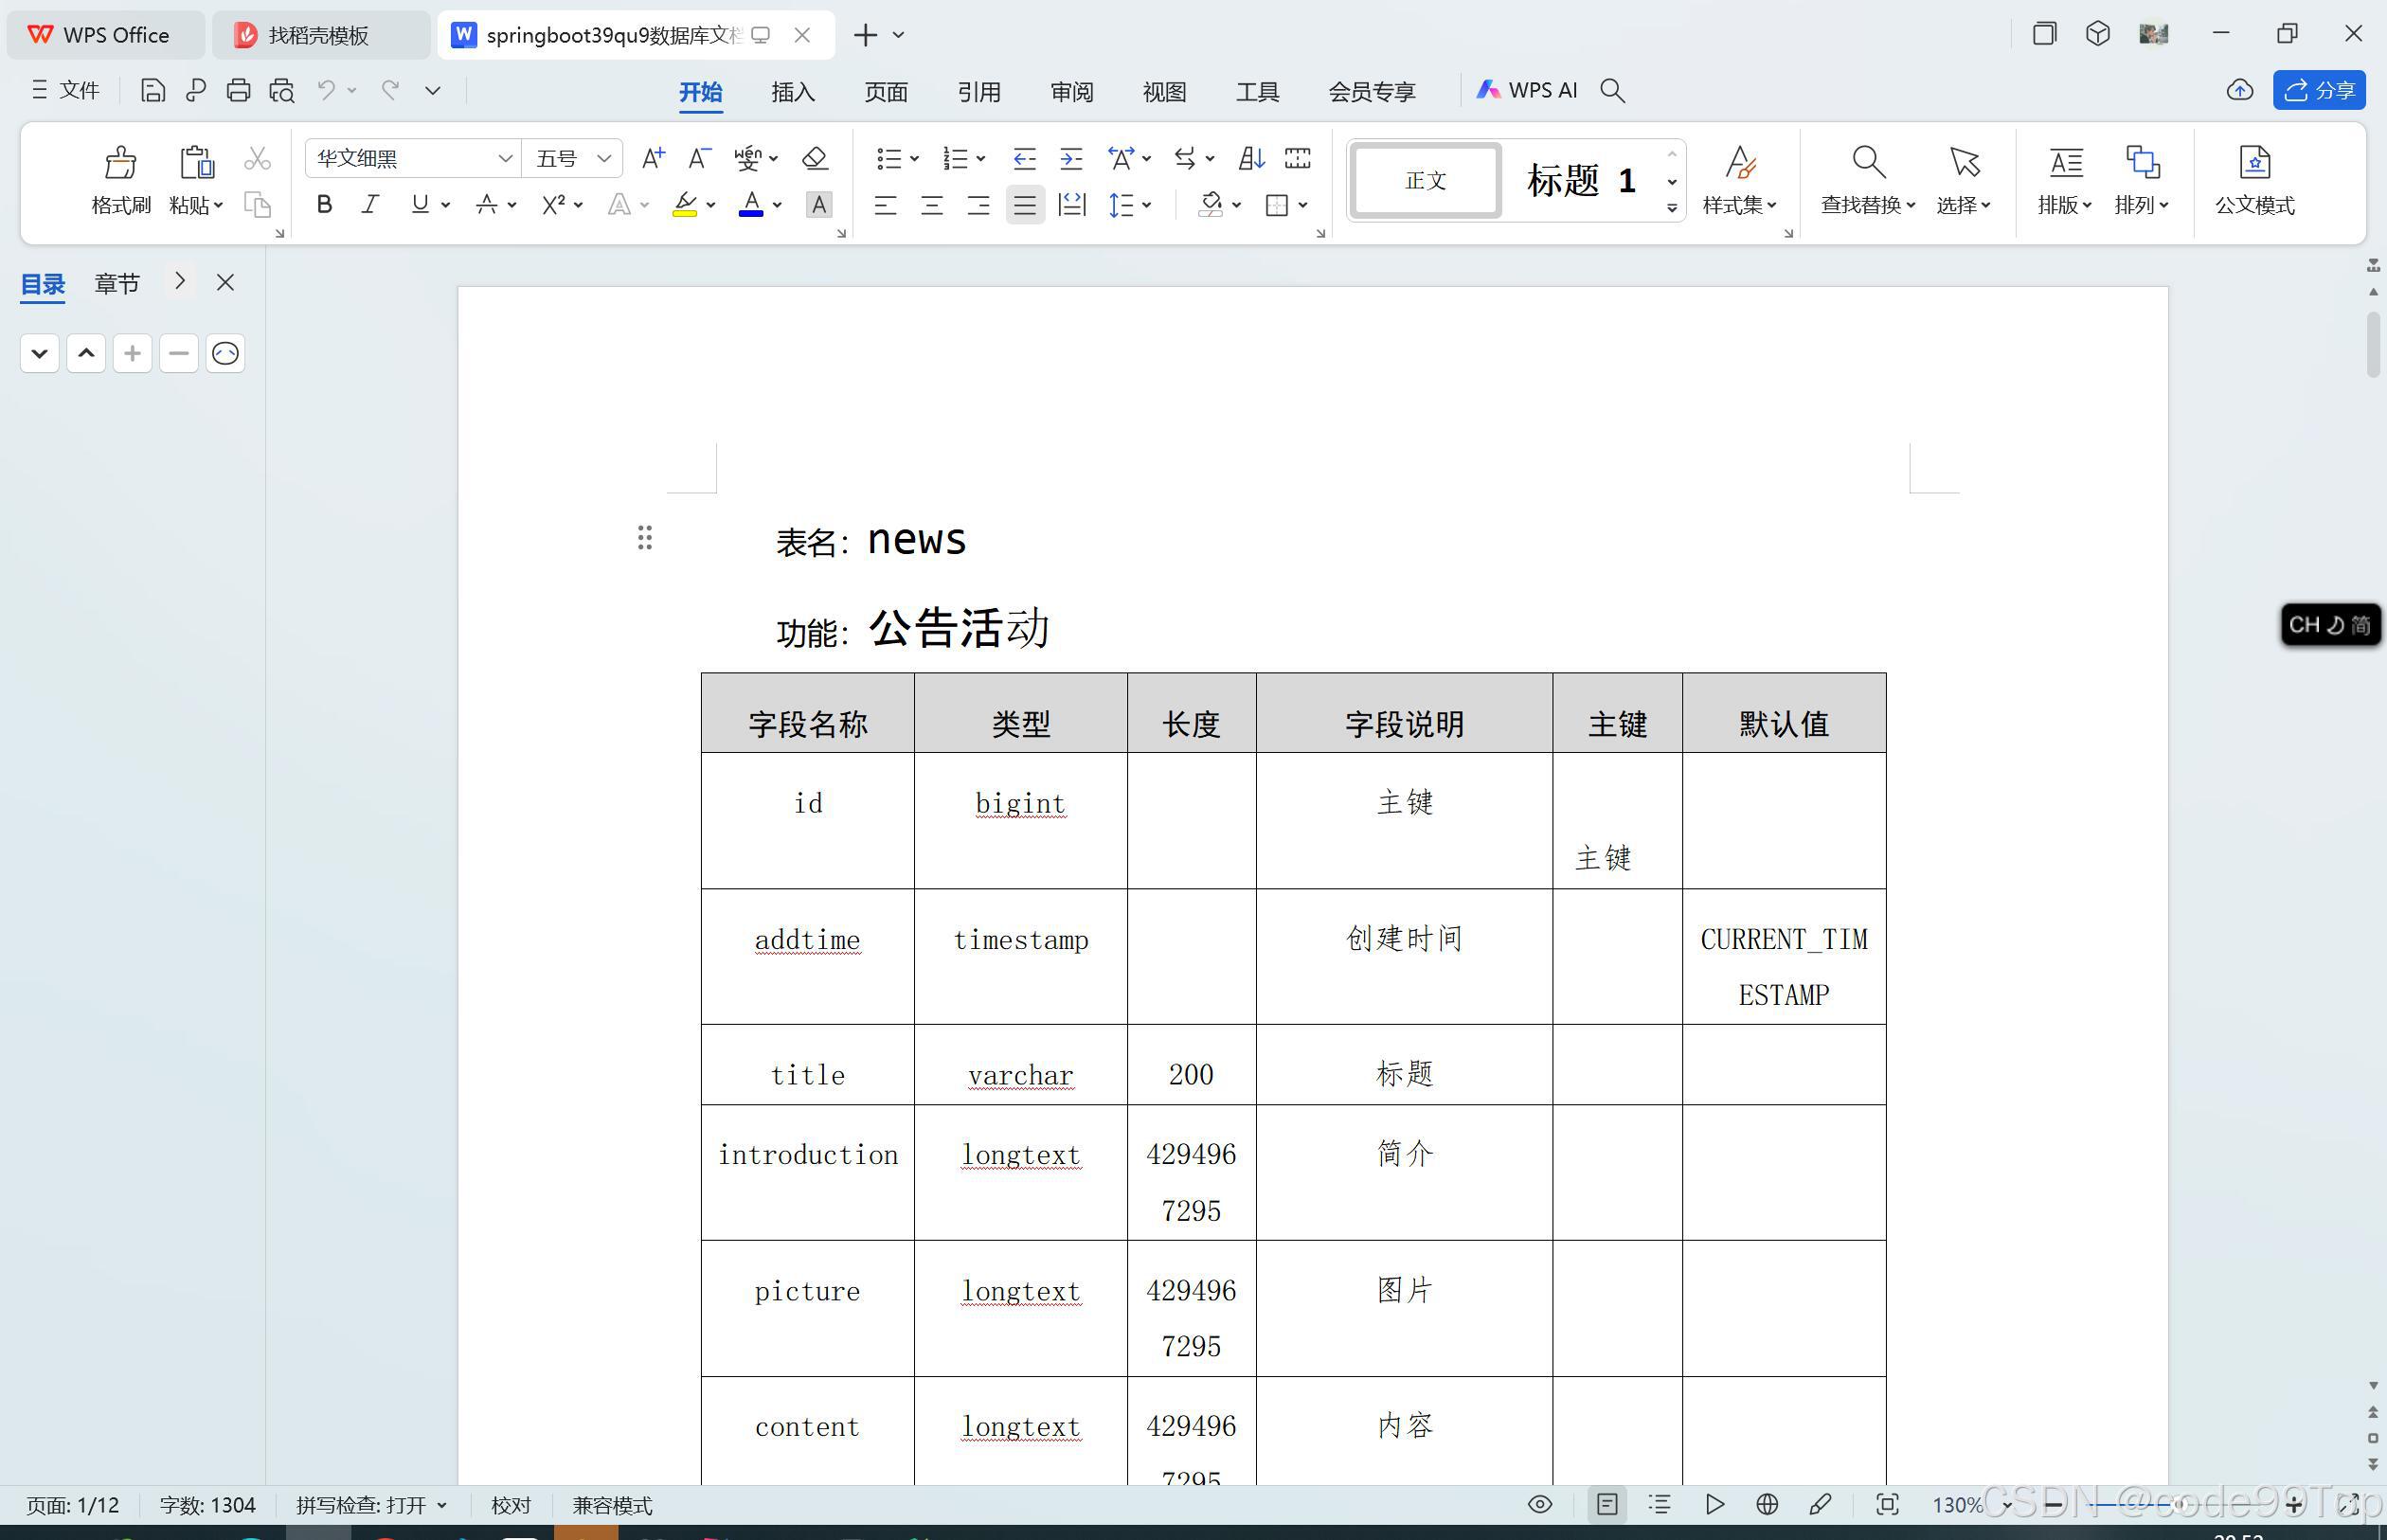Open full screen reading via status bar eye icon
The width and height of the screenshot is (2387, 1540).
(x=1539, y=1504)
